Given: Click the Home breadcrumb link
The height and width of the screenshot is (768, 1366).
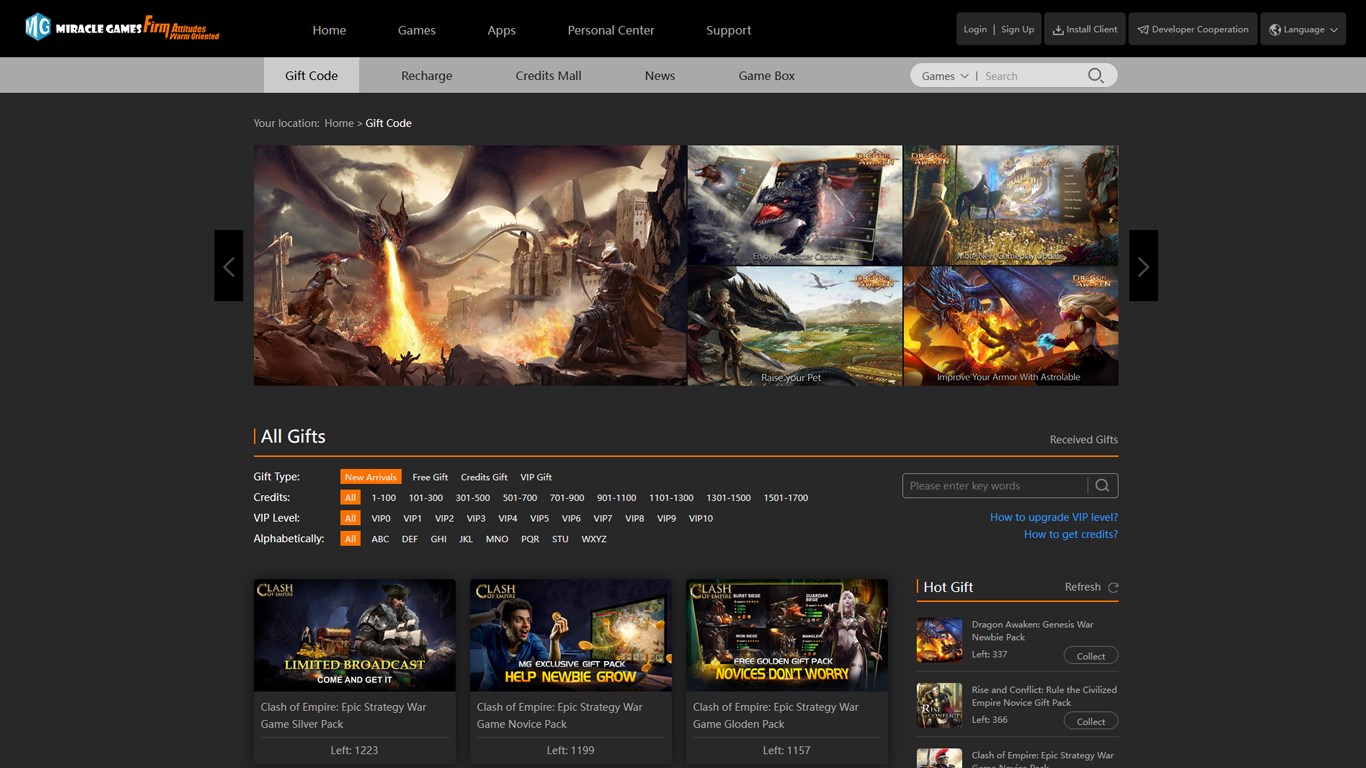Looking at the screenshot, I should [339, 123].
